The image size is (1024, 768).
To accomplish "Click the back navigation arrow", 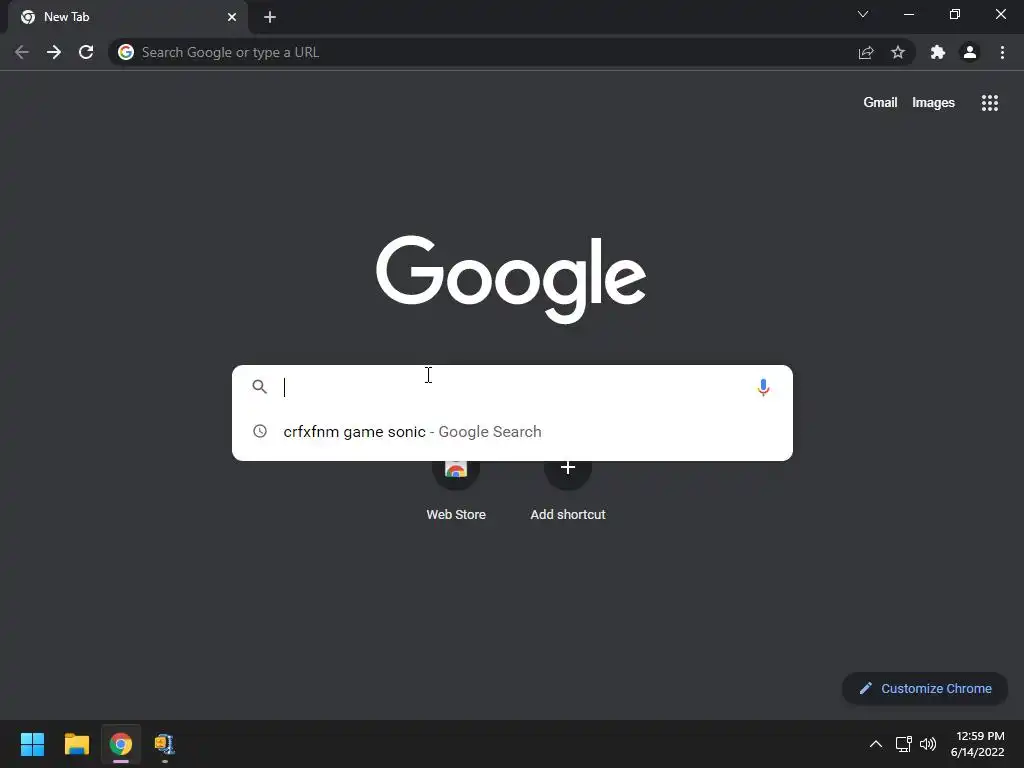I will click(22, 52).
